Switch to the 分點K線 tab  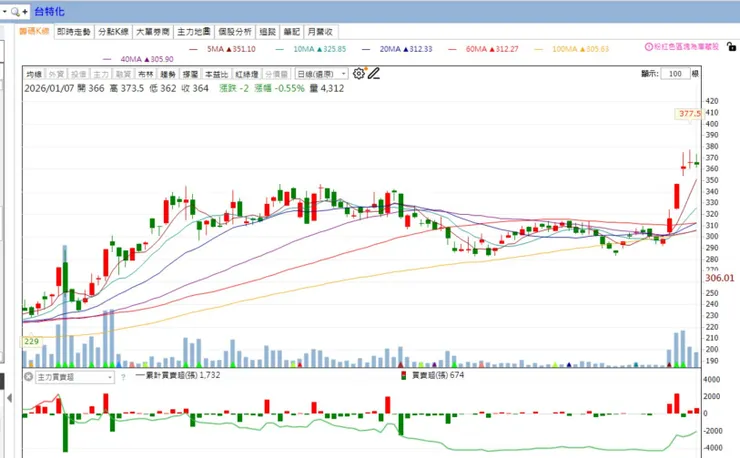pyautogui.click(x=113, y=32)
